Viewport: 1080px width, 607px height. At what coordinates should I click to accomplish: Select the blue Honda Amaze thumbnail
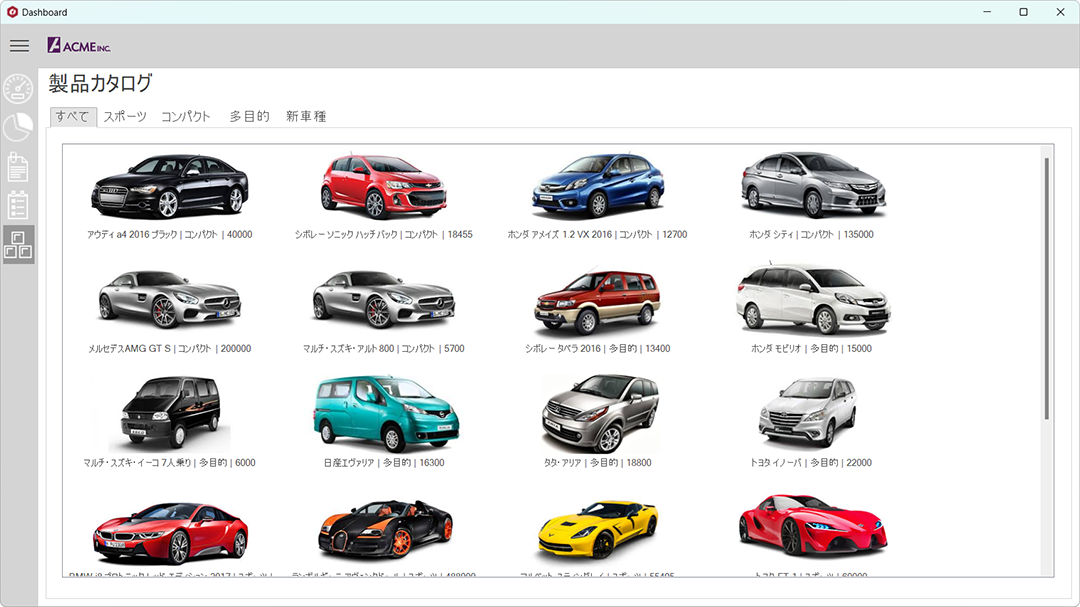597,186
